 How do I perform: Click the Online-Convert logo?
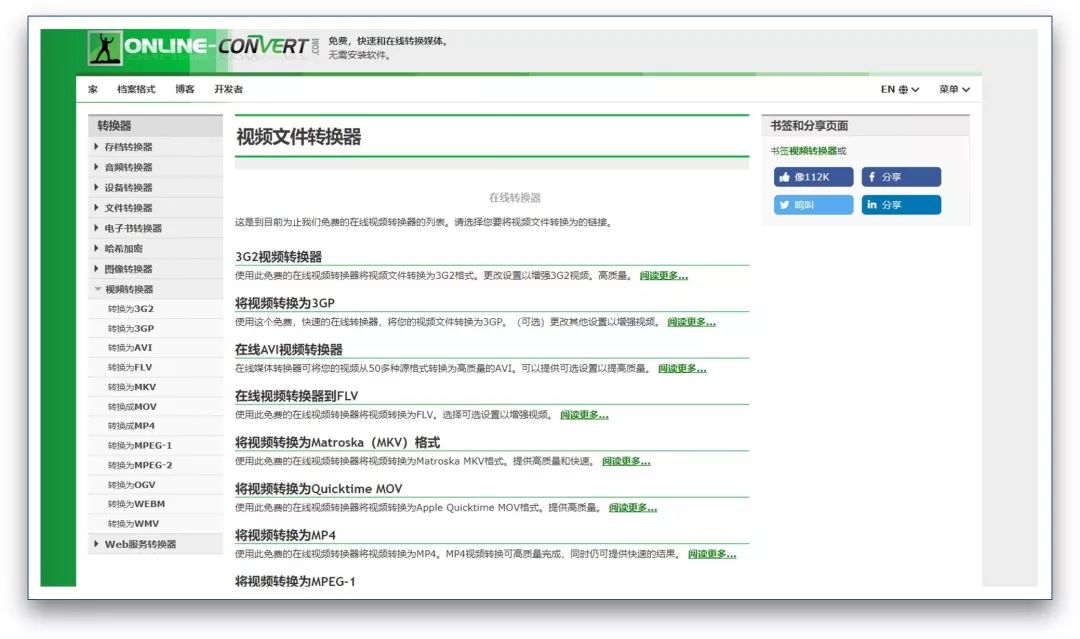[200, 45]
